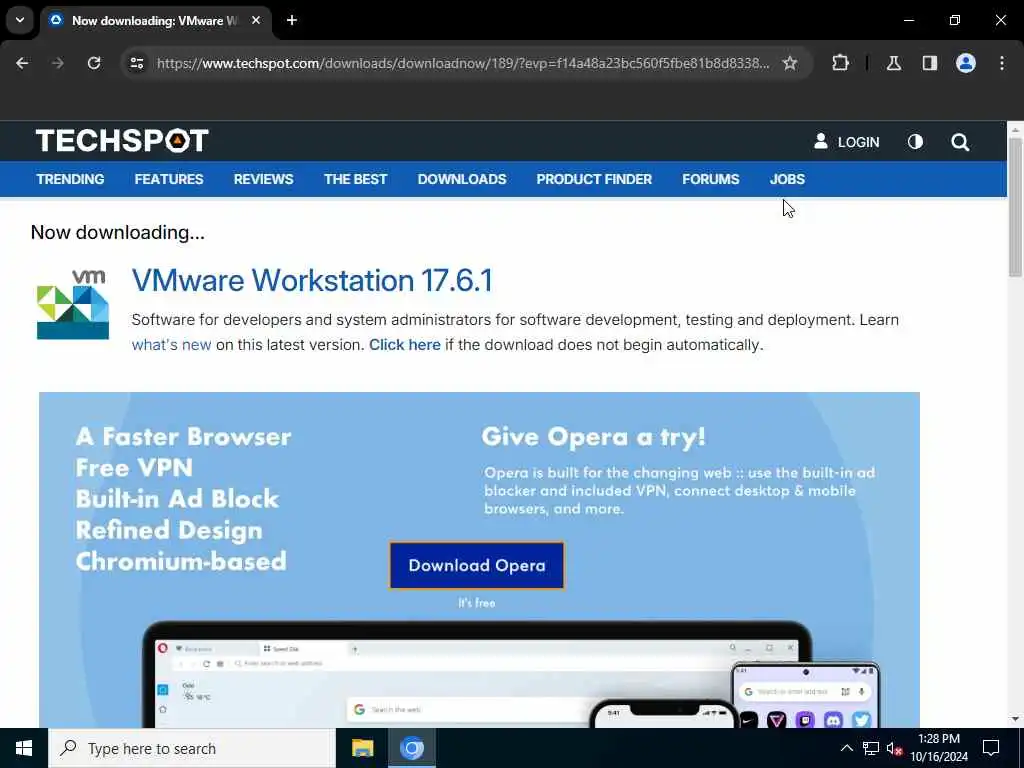Follow the "what's new" link
This screenshot has width=1024, height=768.
(x=171, y=345)
